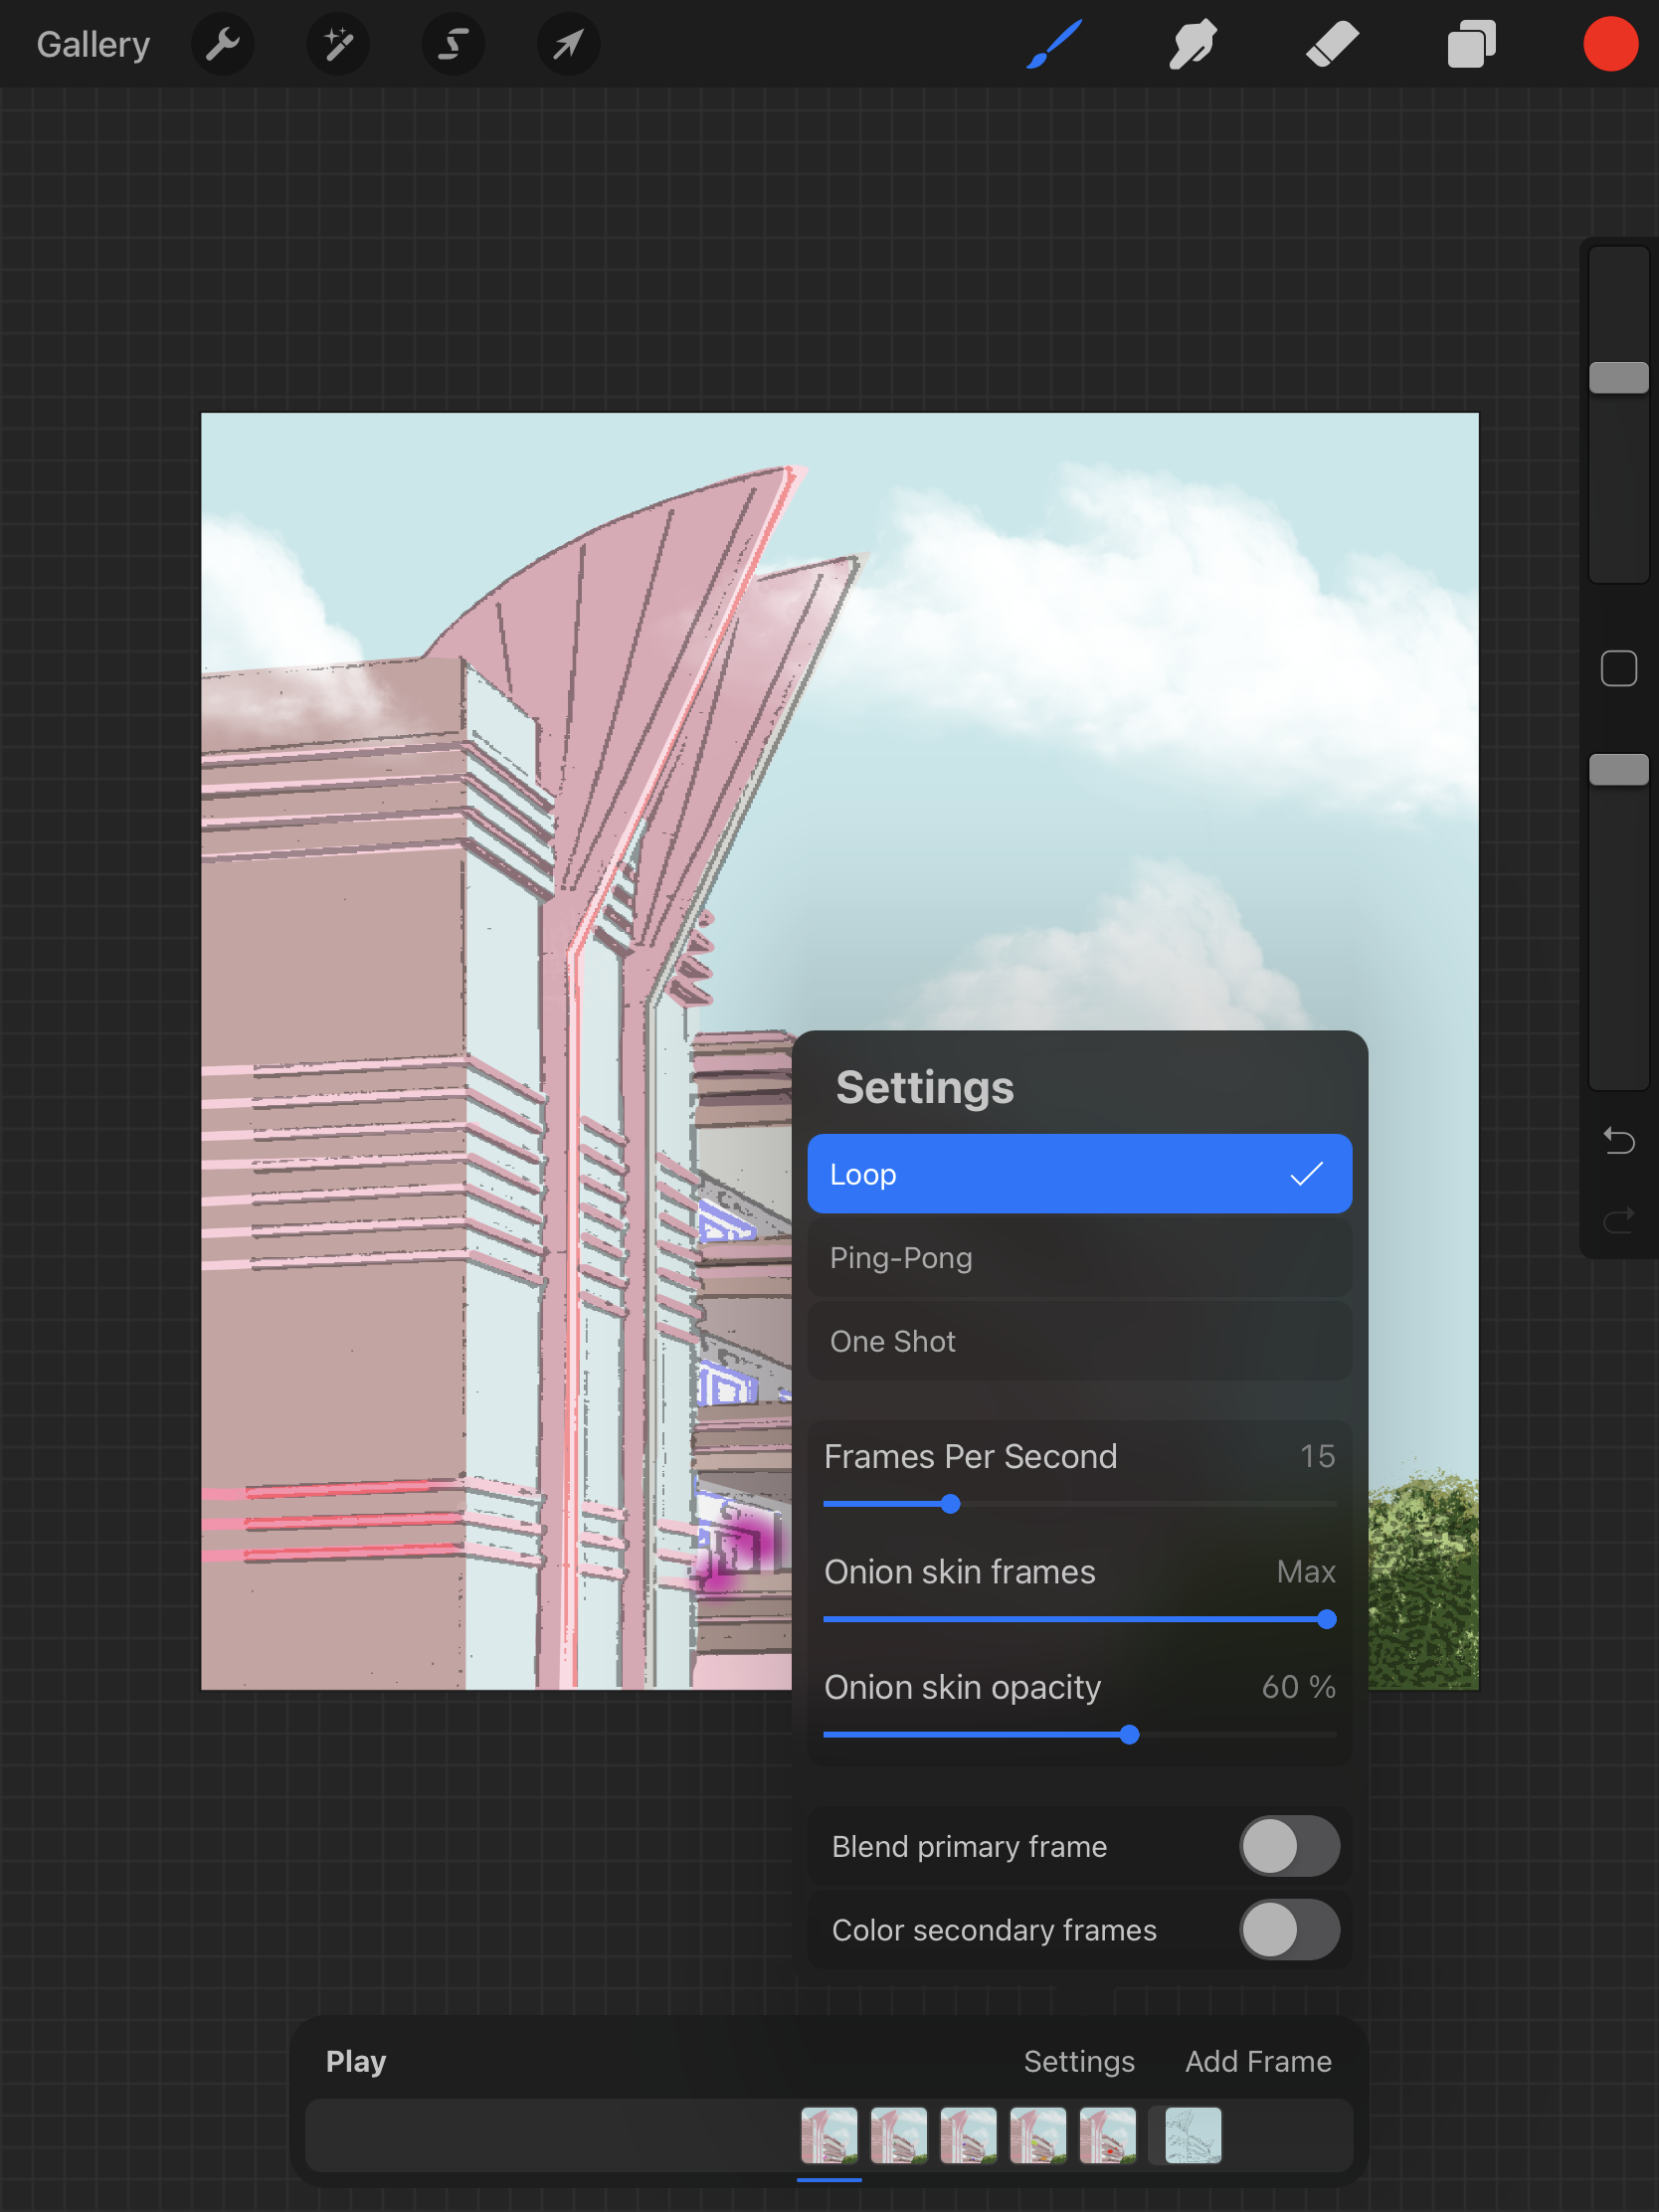The image size is (1659, 2212).
Task: Select the Loop animation mode
Action: tap(1079, 1174)
